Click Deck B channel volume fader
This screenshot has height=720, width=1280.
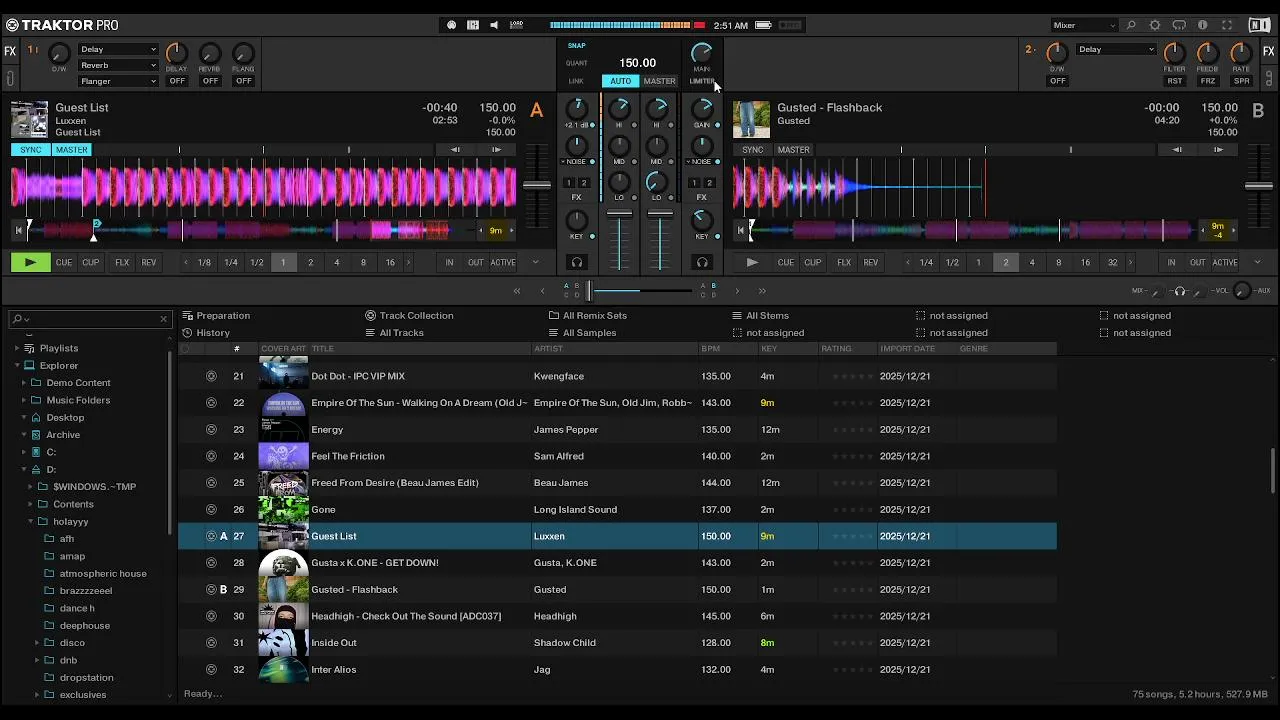pos(659,213)
